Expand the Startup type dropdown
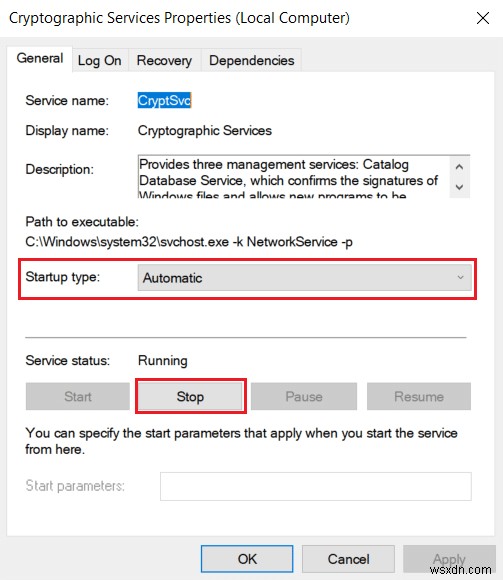 coord(304,277)
